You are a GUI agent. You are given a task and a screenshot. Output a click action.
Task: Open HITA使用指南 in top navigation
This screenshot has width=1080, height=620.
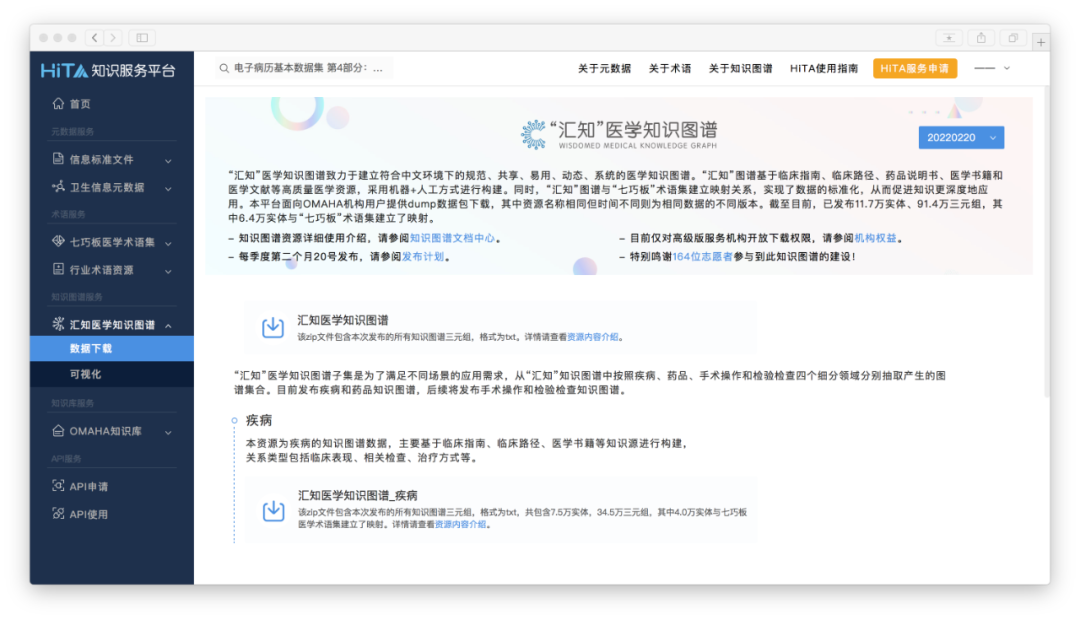pyautogui.click(x=824, y=68)
